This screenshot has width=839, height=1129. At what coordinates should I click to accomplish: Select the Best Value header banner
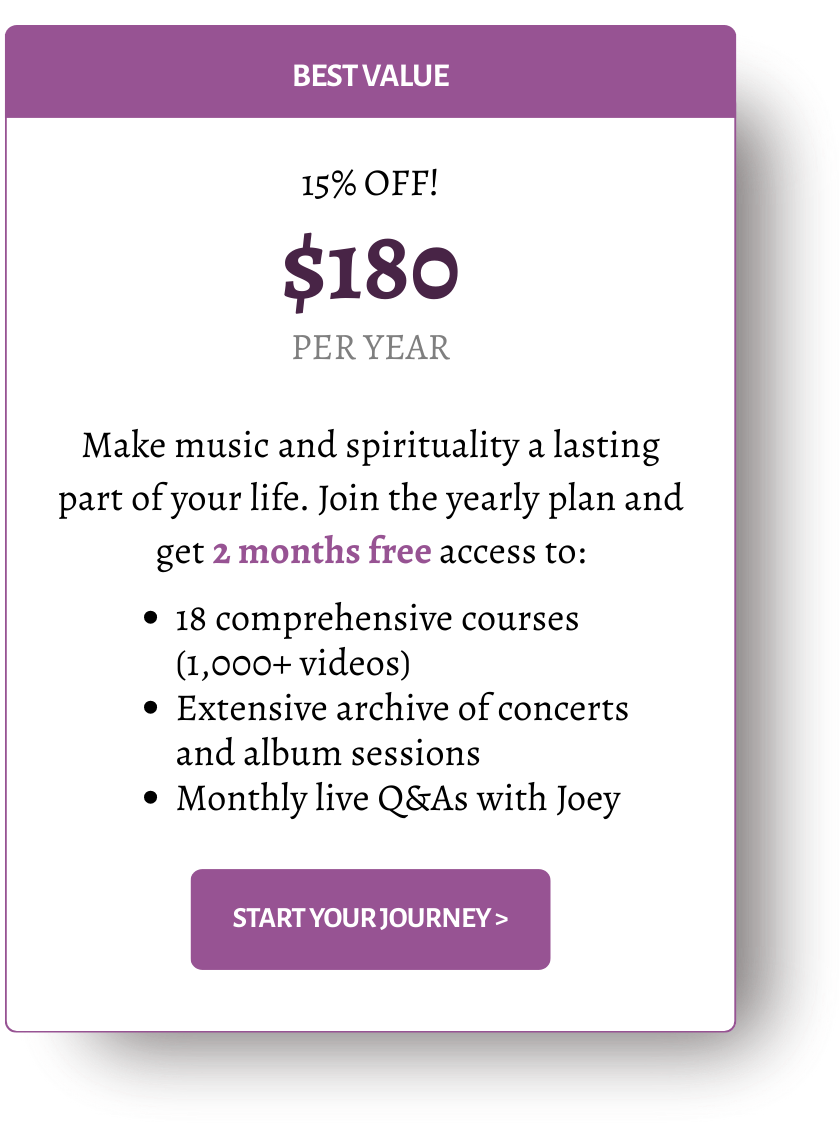(370, 72)
